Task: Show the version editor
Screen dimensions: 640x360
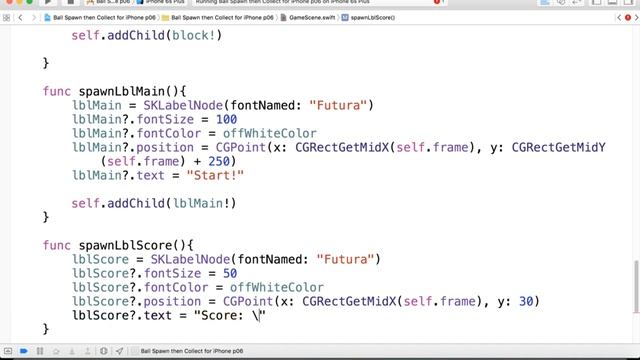Action: tap(577, 2)
